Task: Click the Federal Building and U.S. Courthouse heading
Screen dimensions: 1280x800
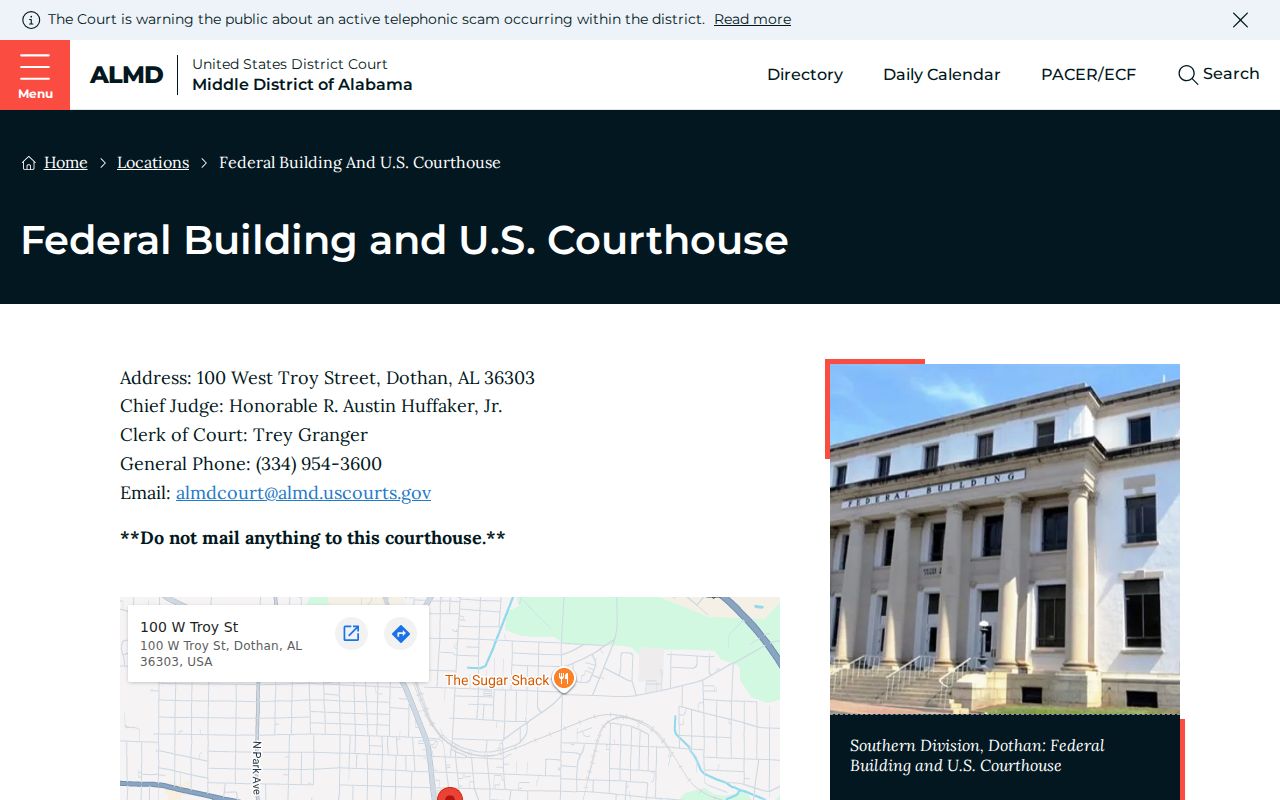Action: click(405, 240)
